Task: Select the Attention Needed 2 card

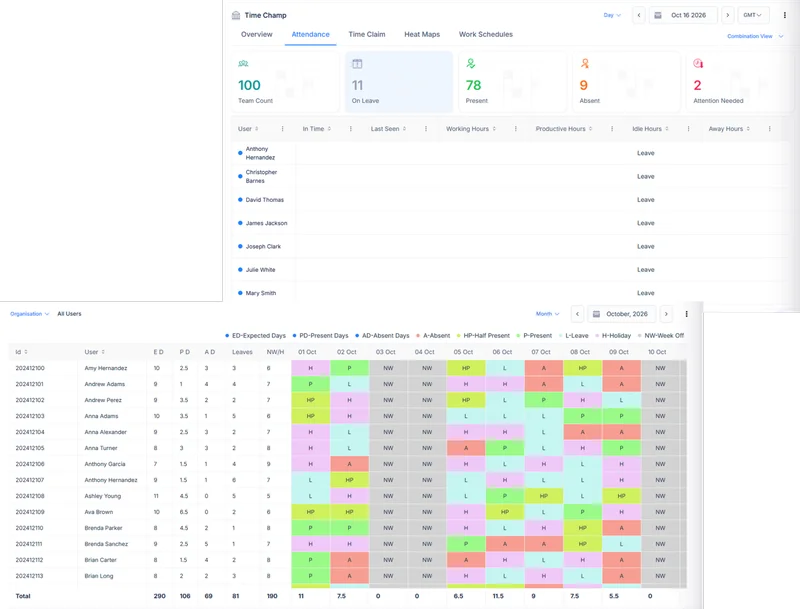Action: (740, 82)
